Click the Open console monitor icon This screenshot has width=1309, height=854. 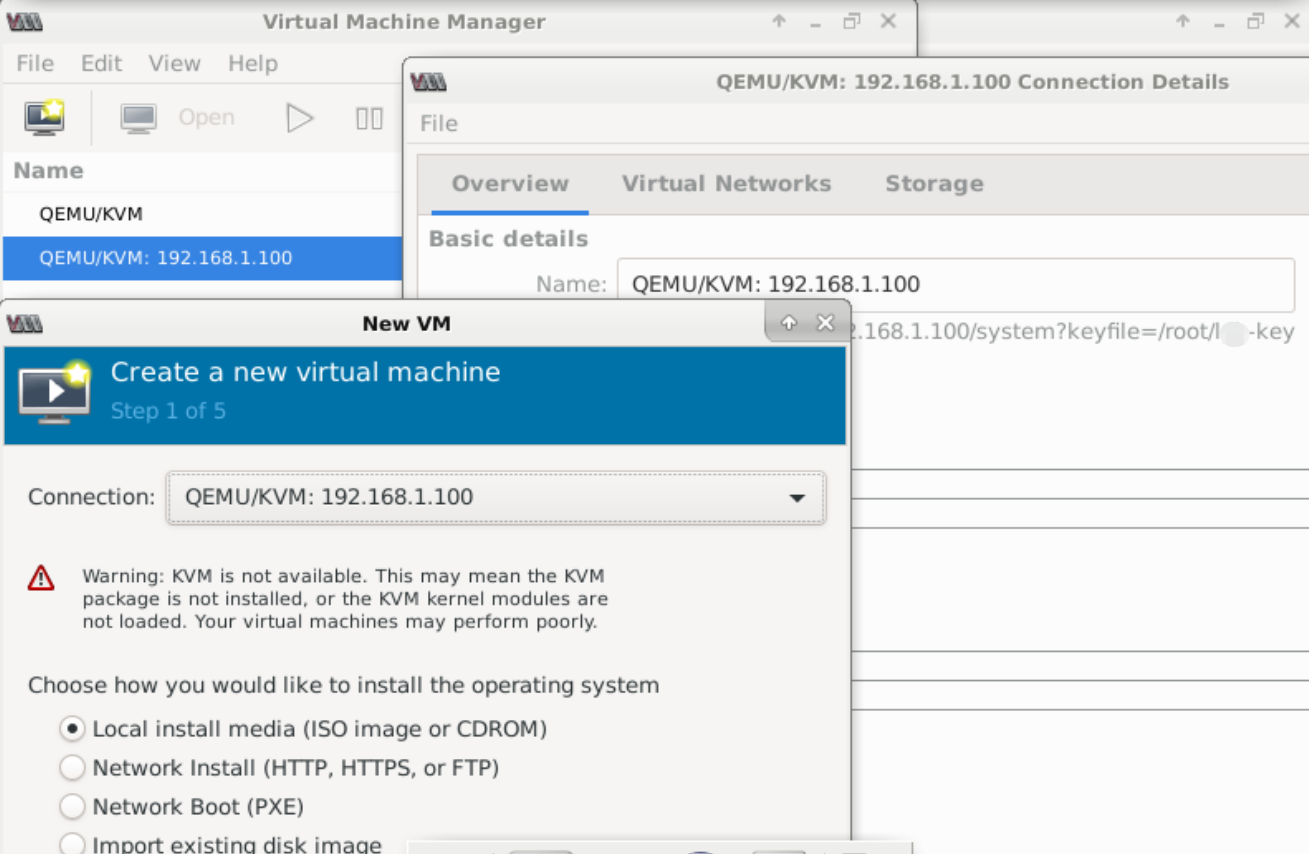tap(138, 118)
